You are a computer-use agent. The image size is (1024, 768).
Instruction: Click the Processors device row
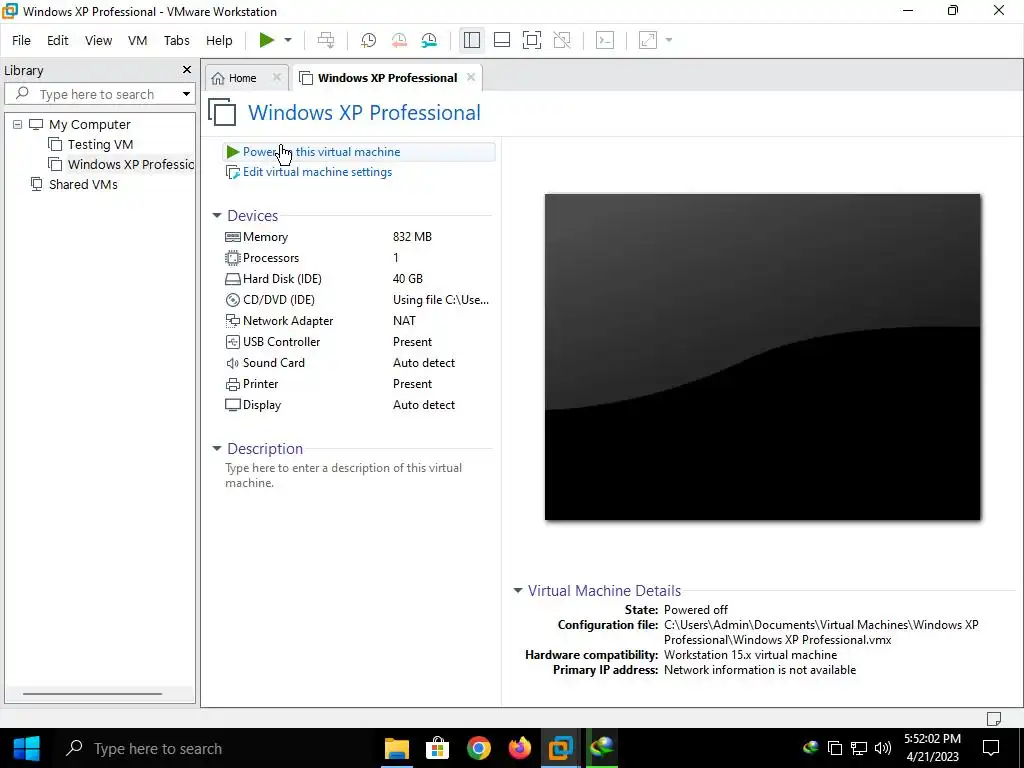coord(357,258)
